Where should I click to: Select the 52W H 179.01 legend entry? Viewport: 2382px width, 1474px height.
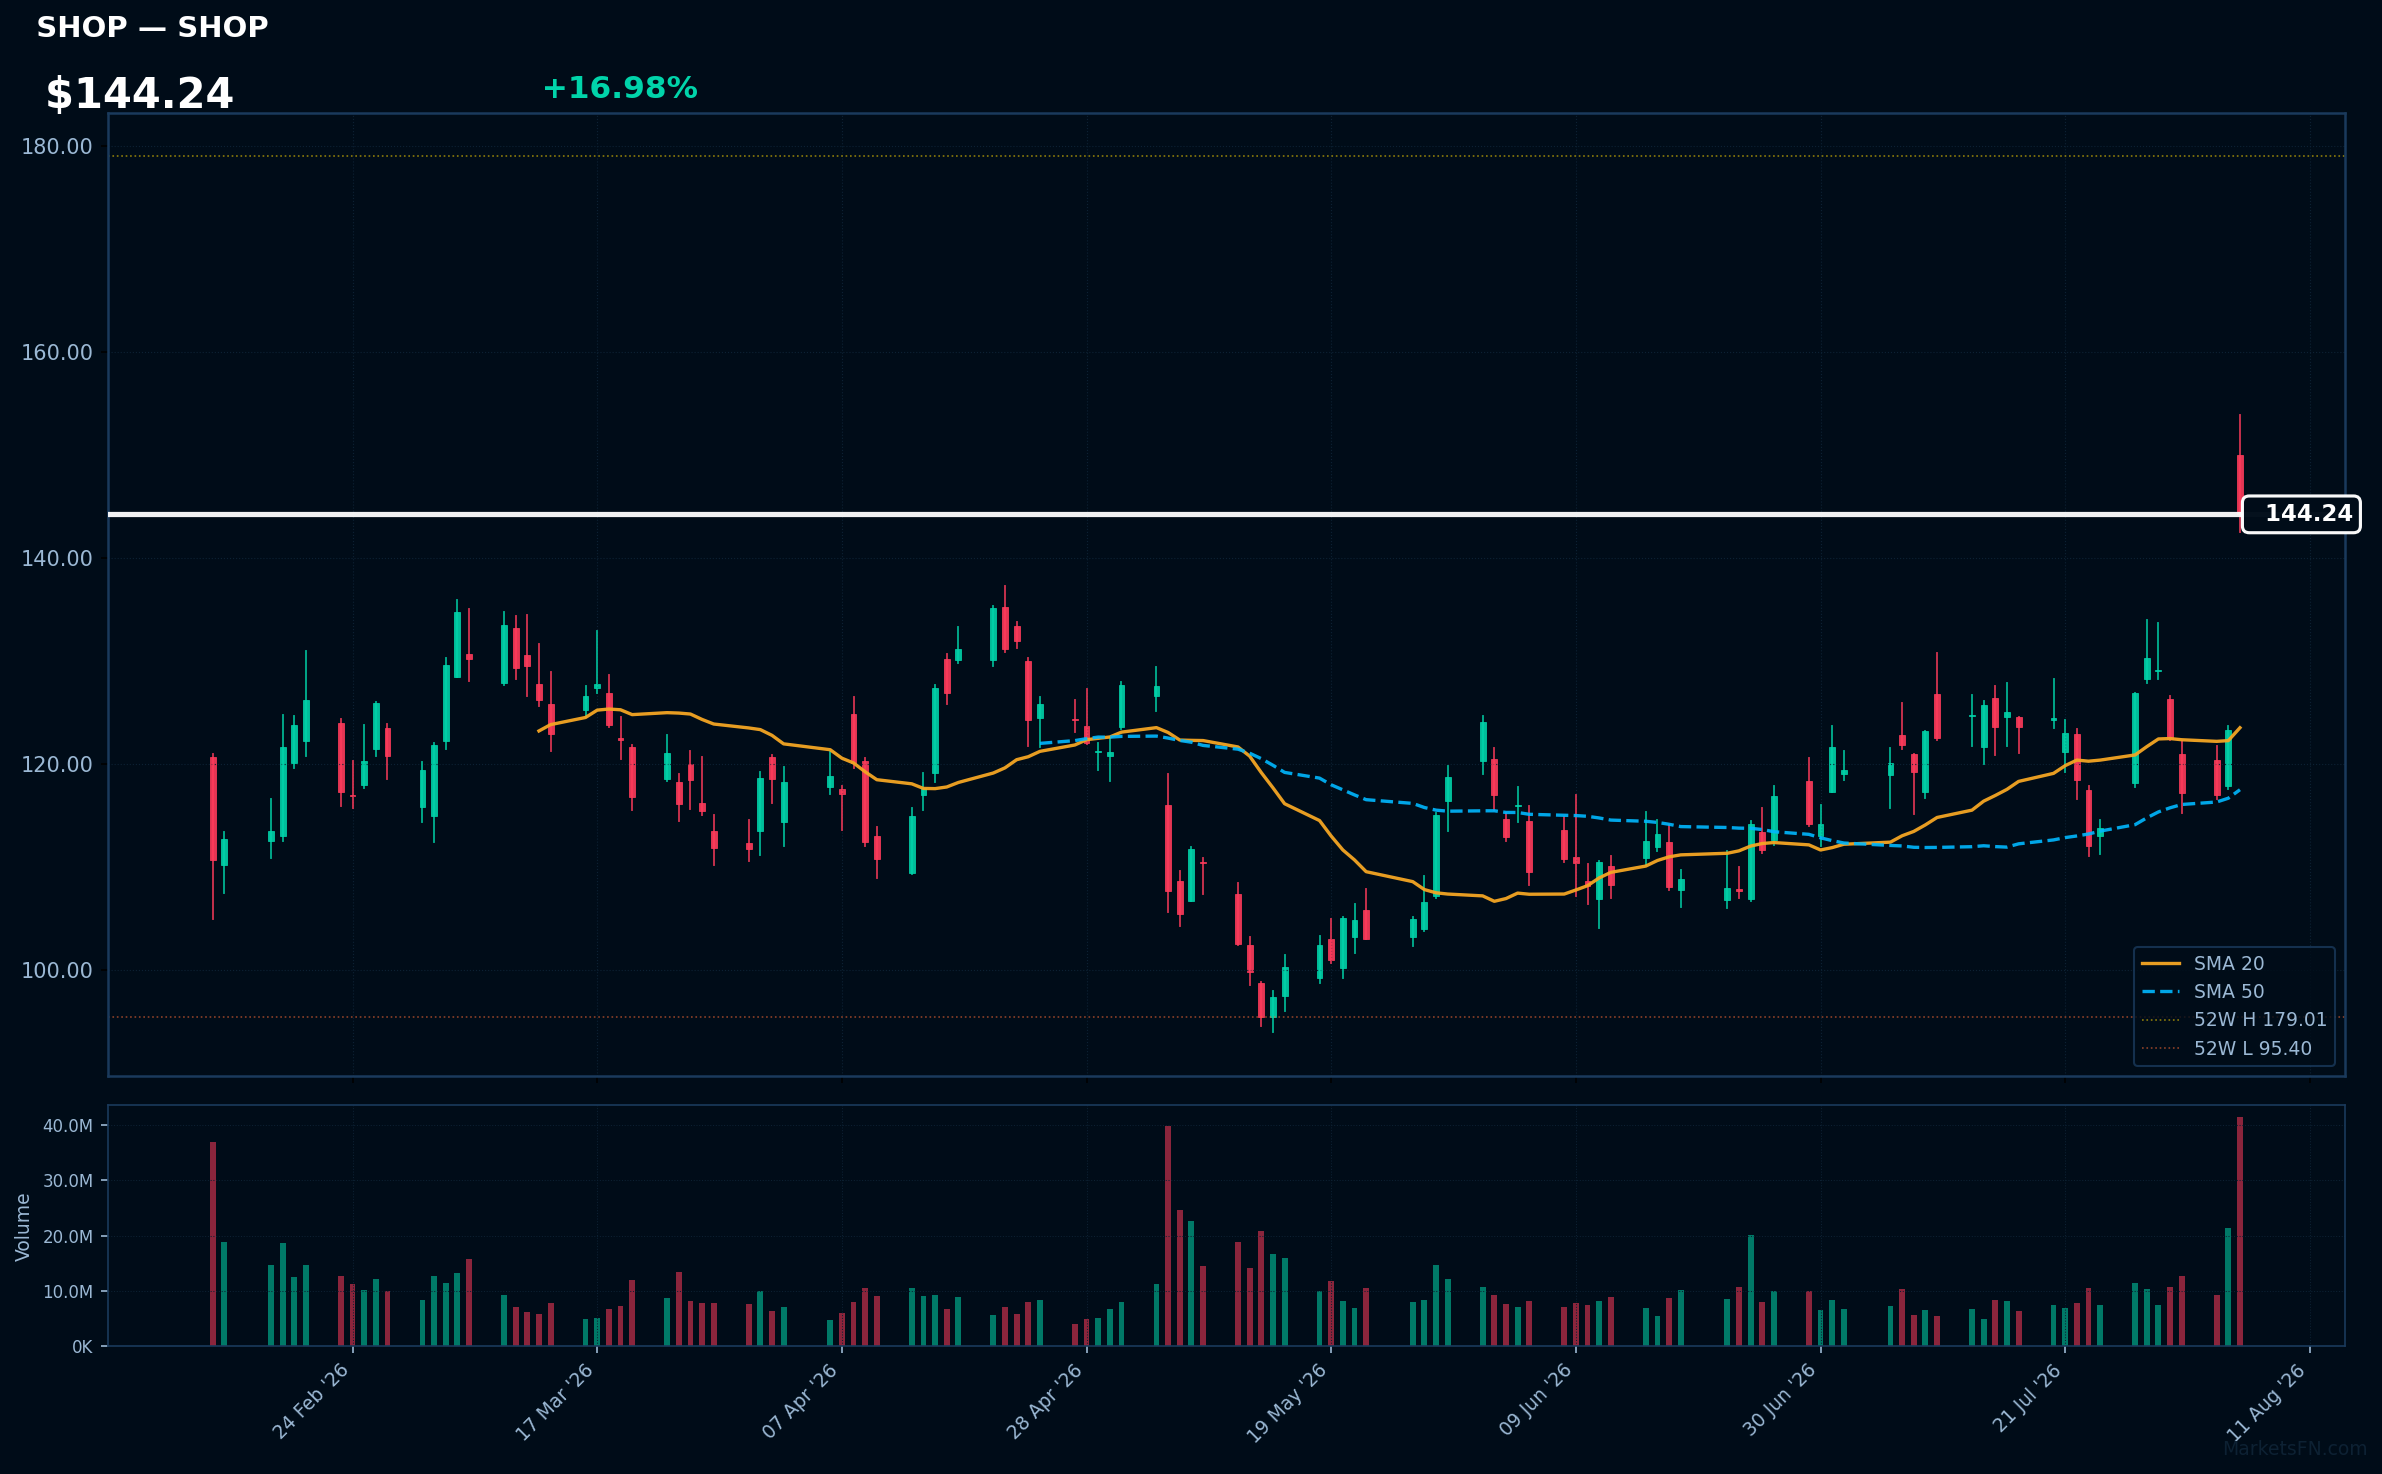(x=2234, y=1019)
